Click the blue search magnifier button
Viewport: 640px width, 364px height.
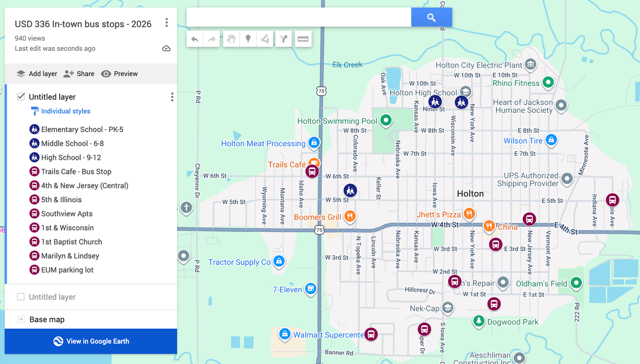[431, 17]
